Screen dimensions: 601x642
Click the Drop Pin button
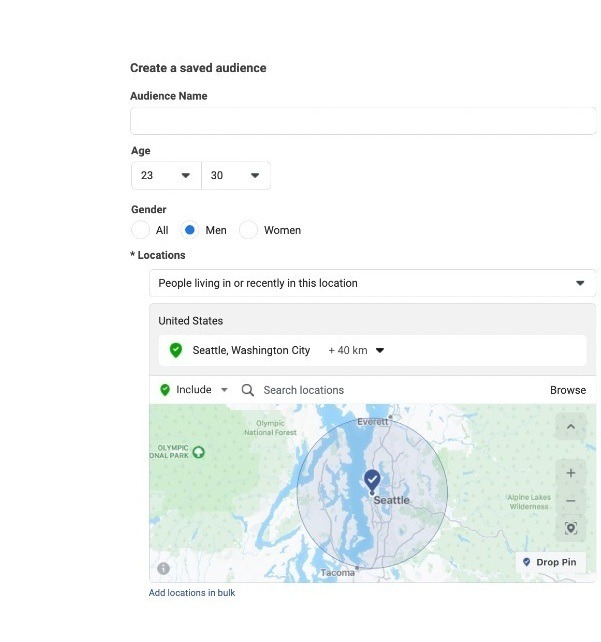[x=551, y=562]
